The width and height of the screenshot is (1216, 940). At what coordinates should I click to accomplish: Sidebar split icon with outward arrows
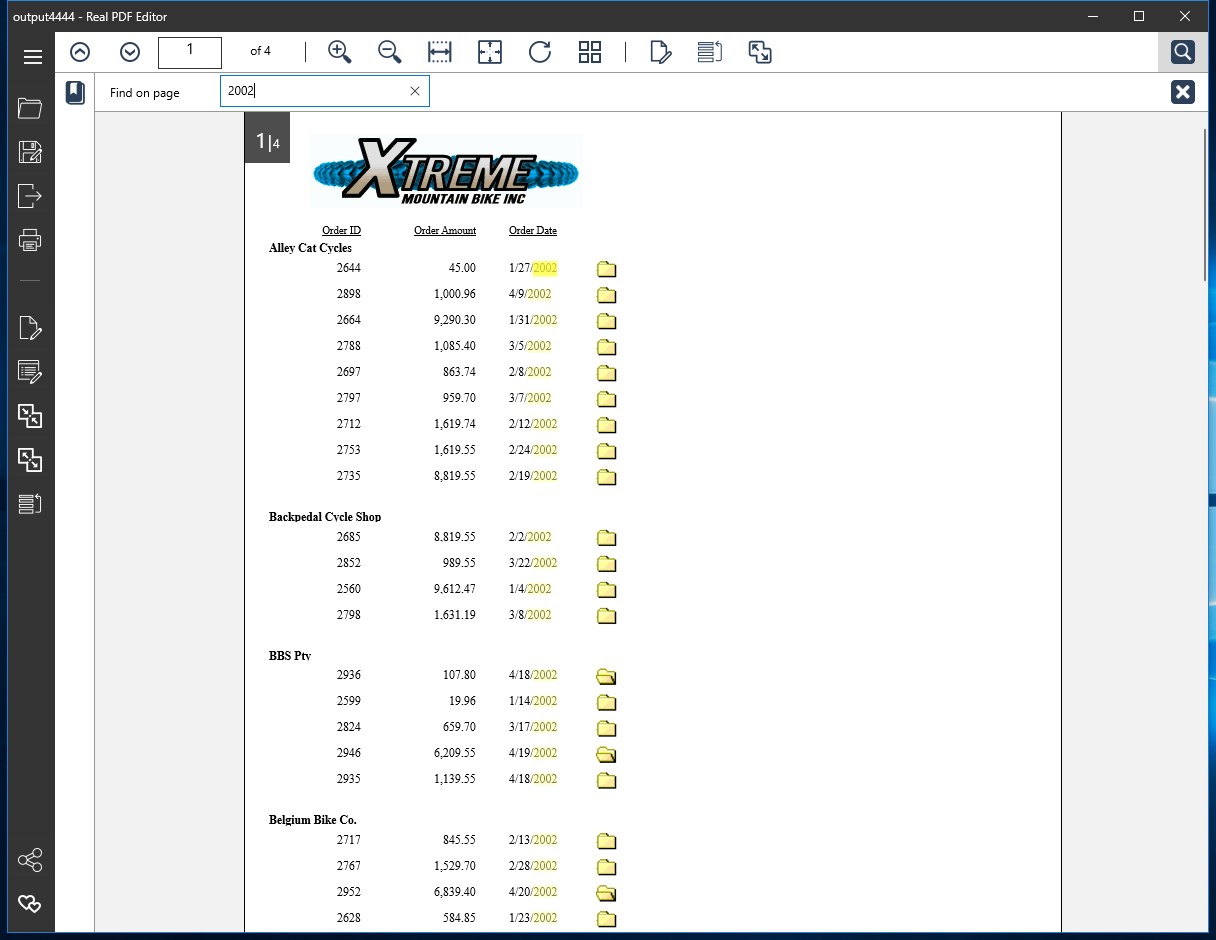(x=30, y=460)
